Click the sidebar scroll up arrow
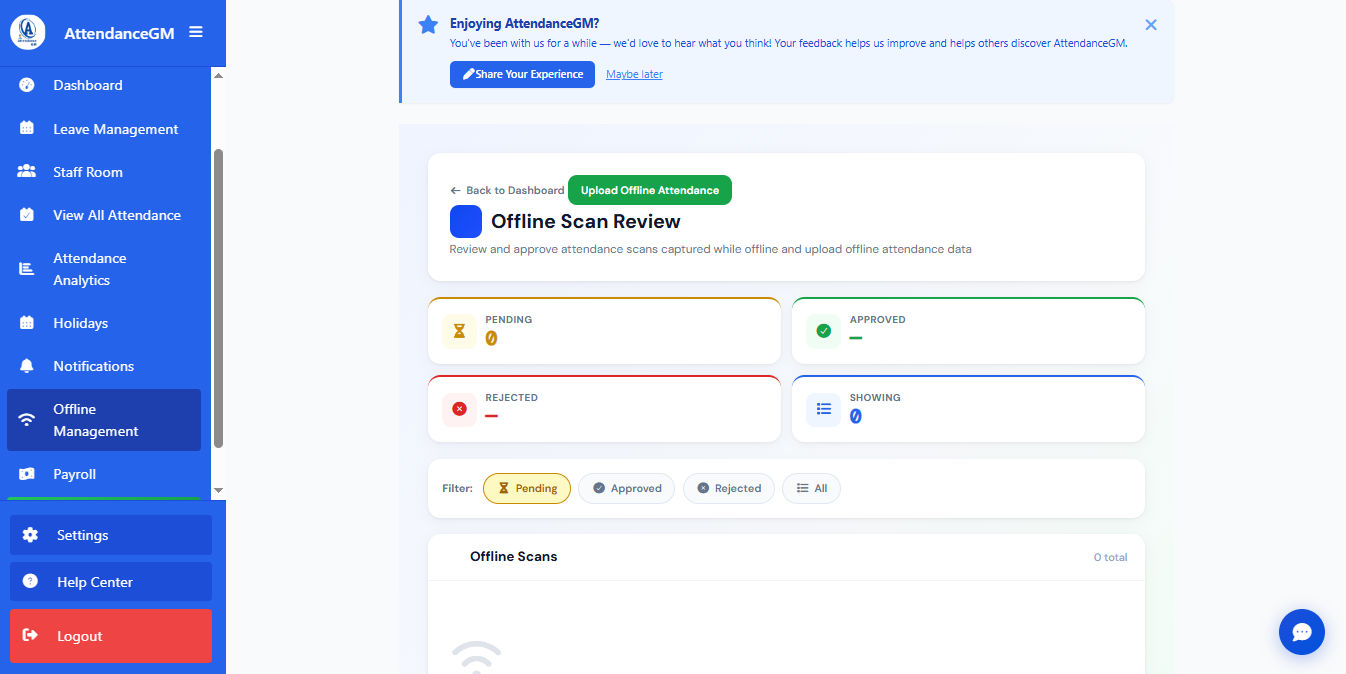Viewport: 1346px width, 674px height. 219,76
